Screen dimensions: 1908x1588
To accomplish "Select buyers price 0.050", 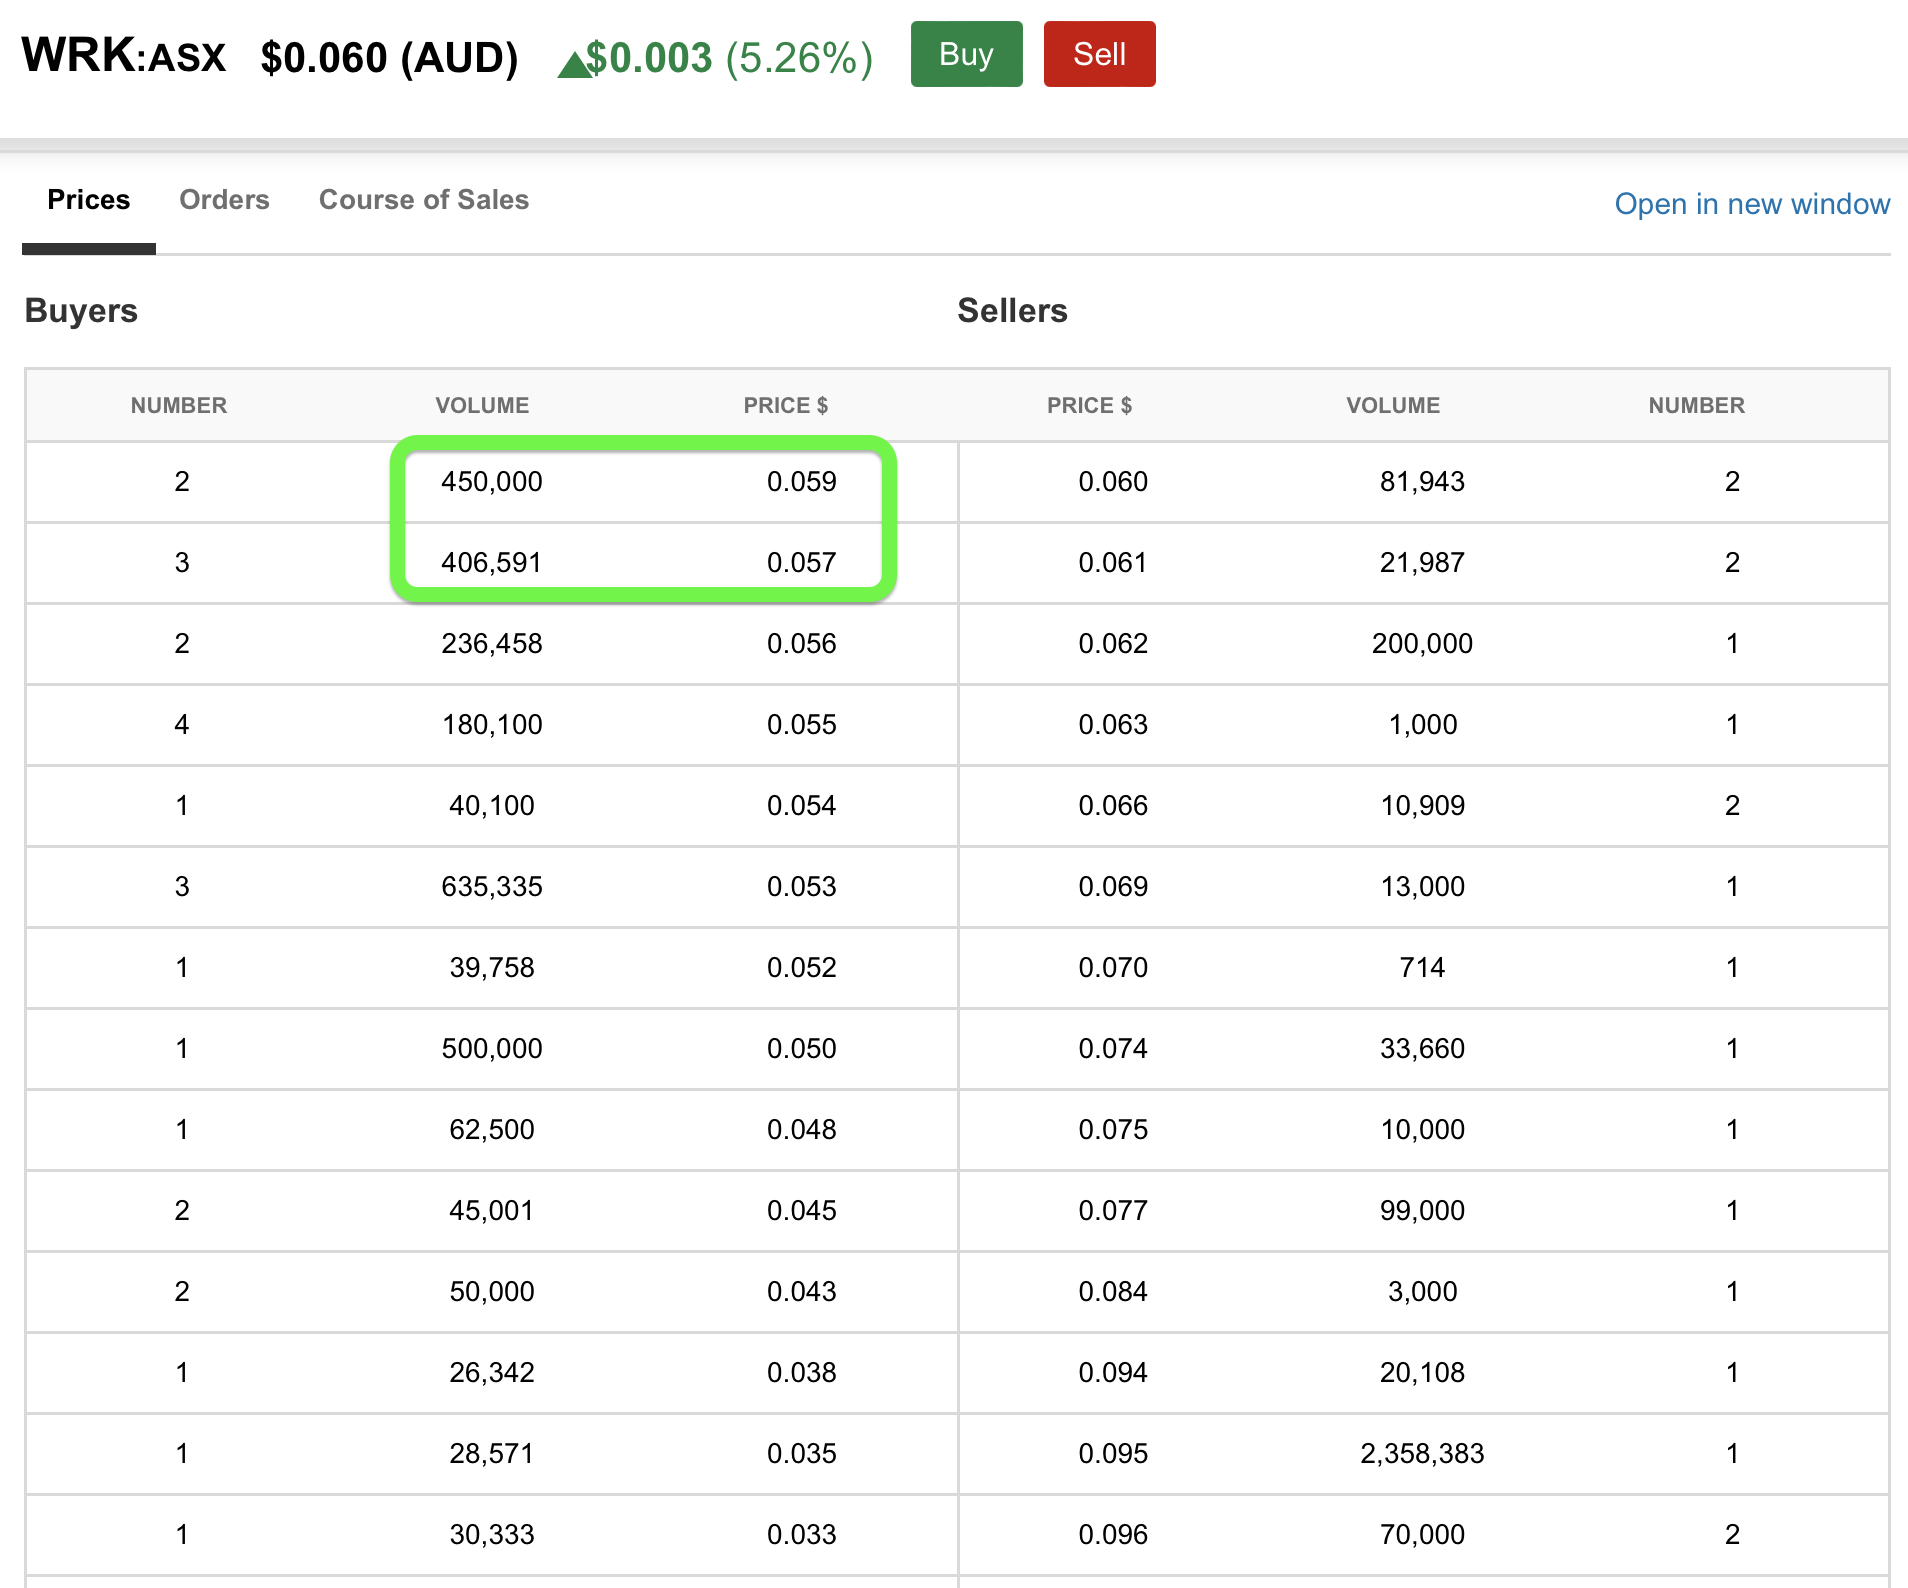I will [802, 1049].
